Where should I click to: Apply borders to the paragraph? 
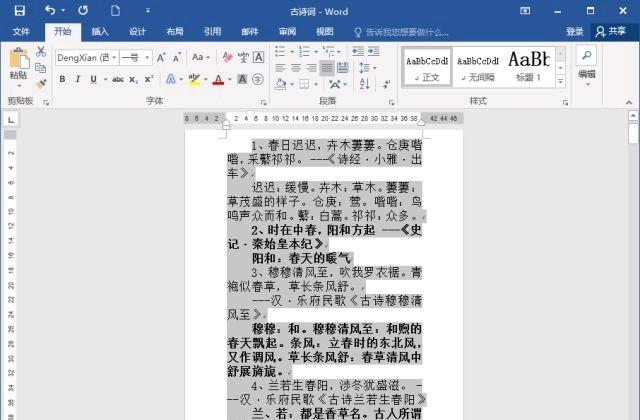(x=304, y=84)
